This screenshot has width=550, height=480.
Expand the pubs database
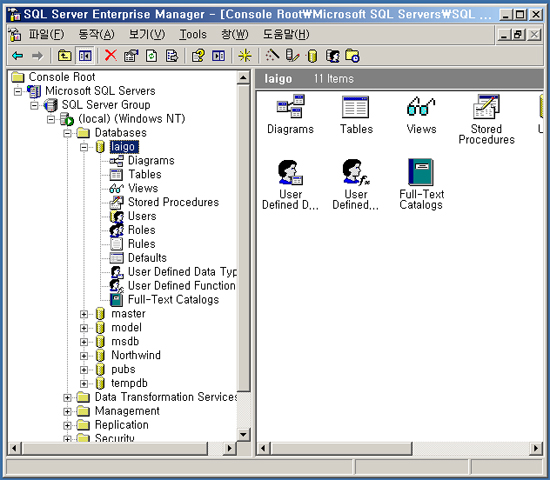[x=84, y=370]
